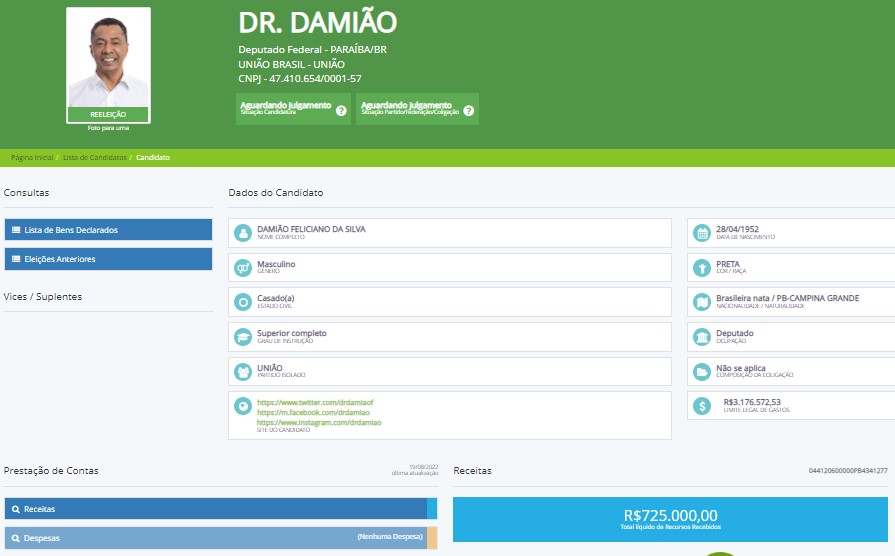Go to Página Inicial breadcrumb
The width and height of the screenshot is (895, 556).
point(32,158)
